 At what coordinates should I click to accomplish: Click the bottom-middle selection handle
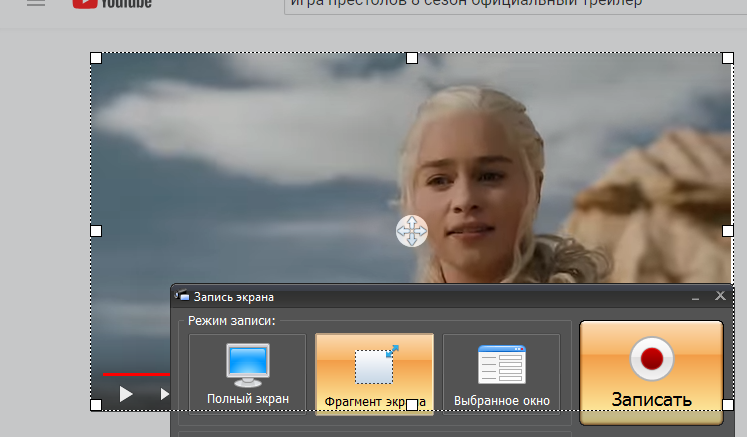point(412,405)
